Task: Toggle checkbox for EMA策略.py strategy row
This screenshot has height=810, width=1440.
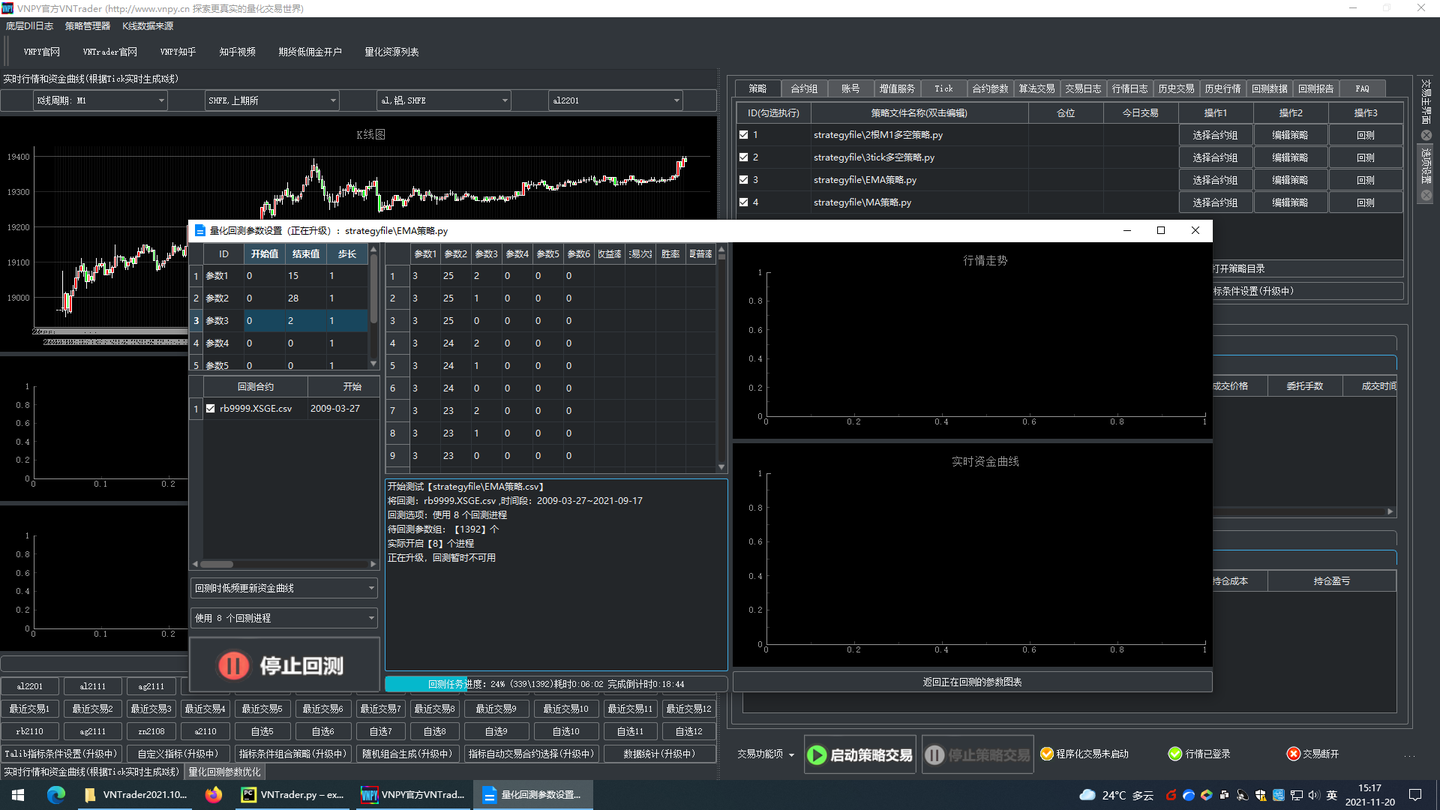Action: coord(743,180)
